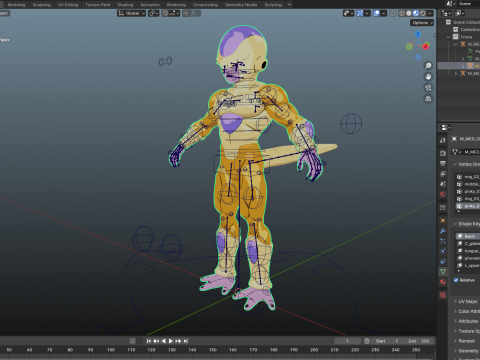Viewport: 480px width, 360px height.
Task: Switch to material preview shading
Action: [416, 13]
